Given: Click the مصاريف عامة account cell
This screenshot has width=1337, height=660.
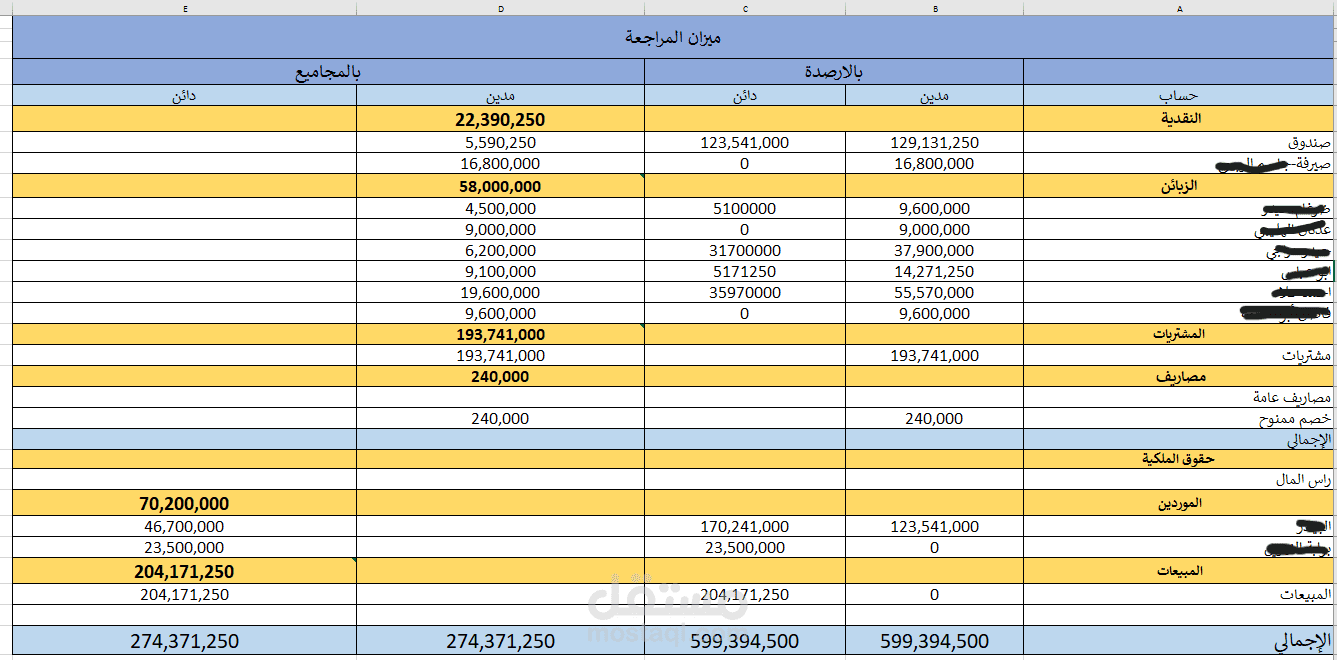Looking at the screenshot, I should (1180, 398).
